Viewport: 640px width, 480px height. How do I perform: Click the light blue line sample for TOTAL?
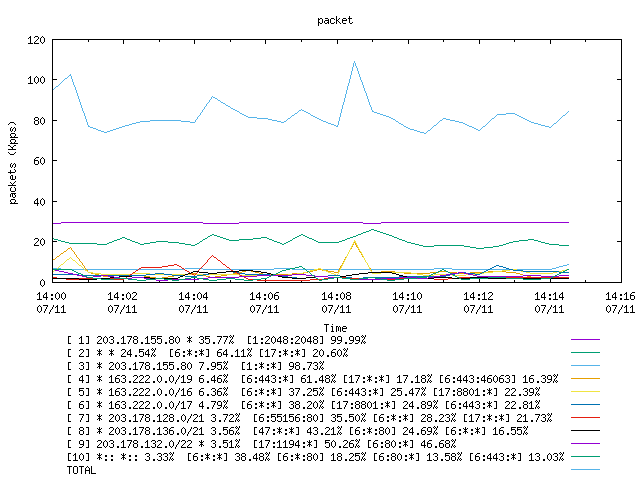click(585, 470)
